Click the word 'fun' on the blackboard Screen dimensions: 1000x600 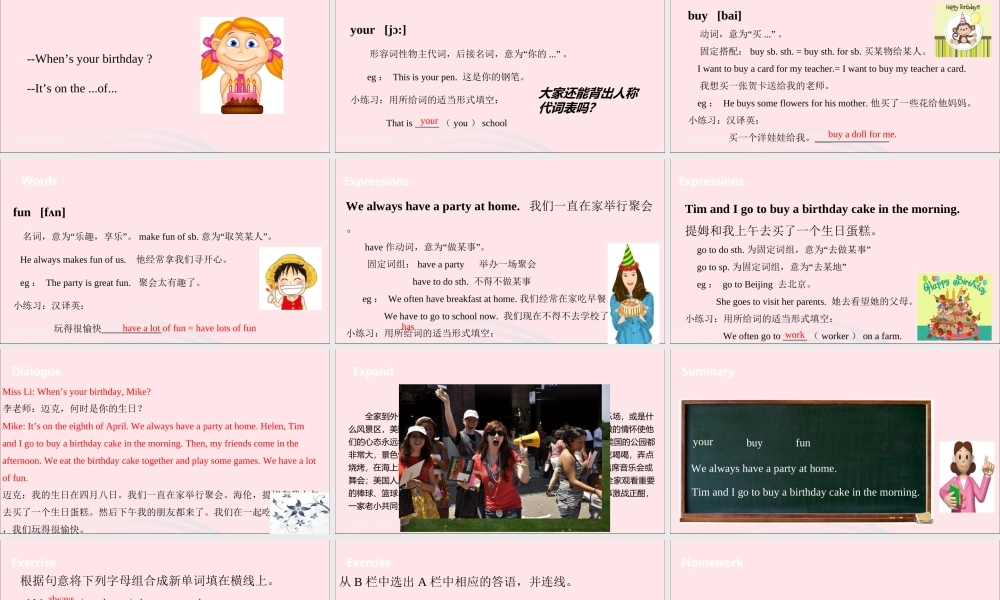tap(803, 443)
